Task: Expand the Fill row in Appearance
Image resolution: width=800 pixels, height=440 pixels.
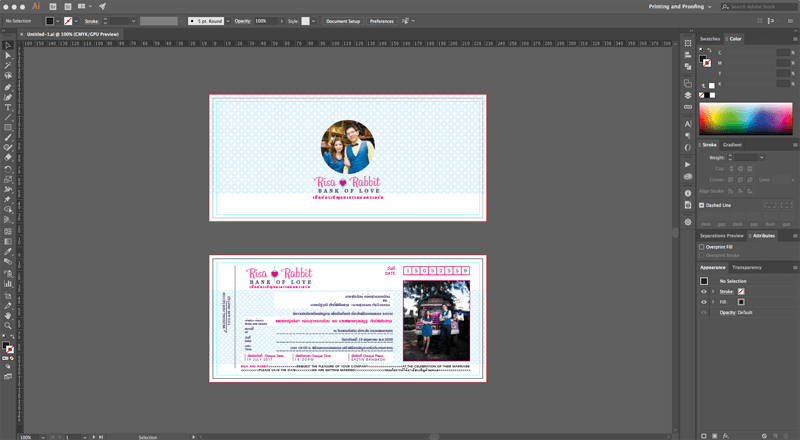Action: pos(713,302)
